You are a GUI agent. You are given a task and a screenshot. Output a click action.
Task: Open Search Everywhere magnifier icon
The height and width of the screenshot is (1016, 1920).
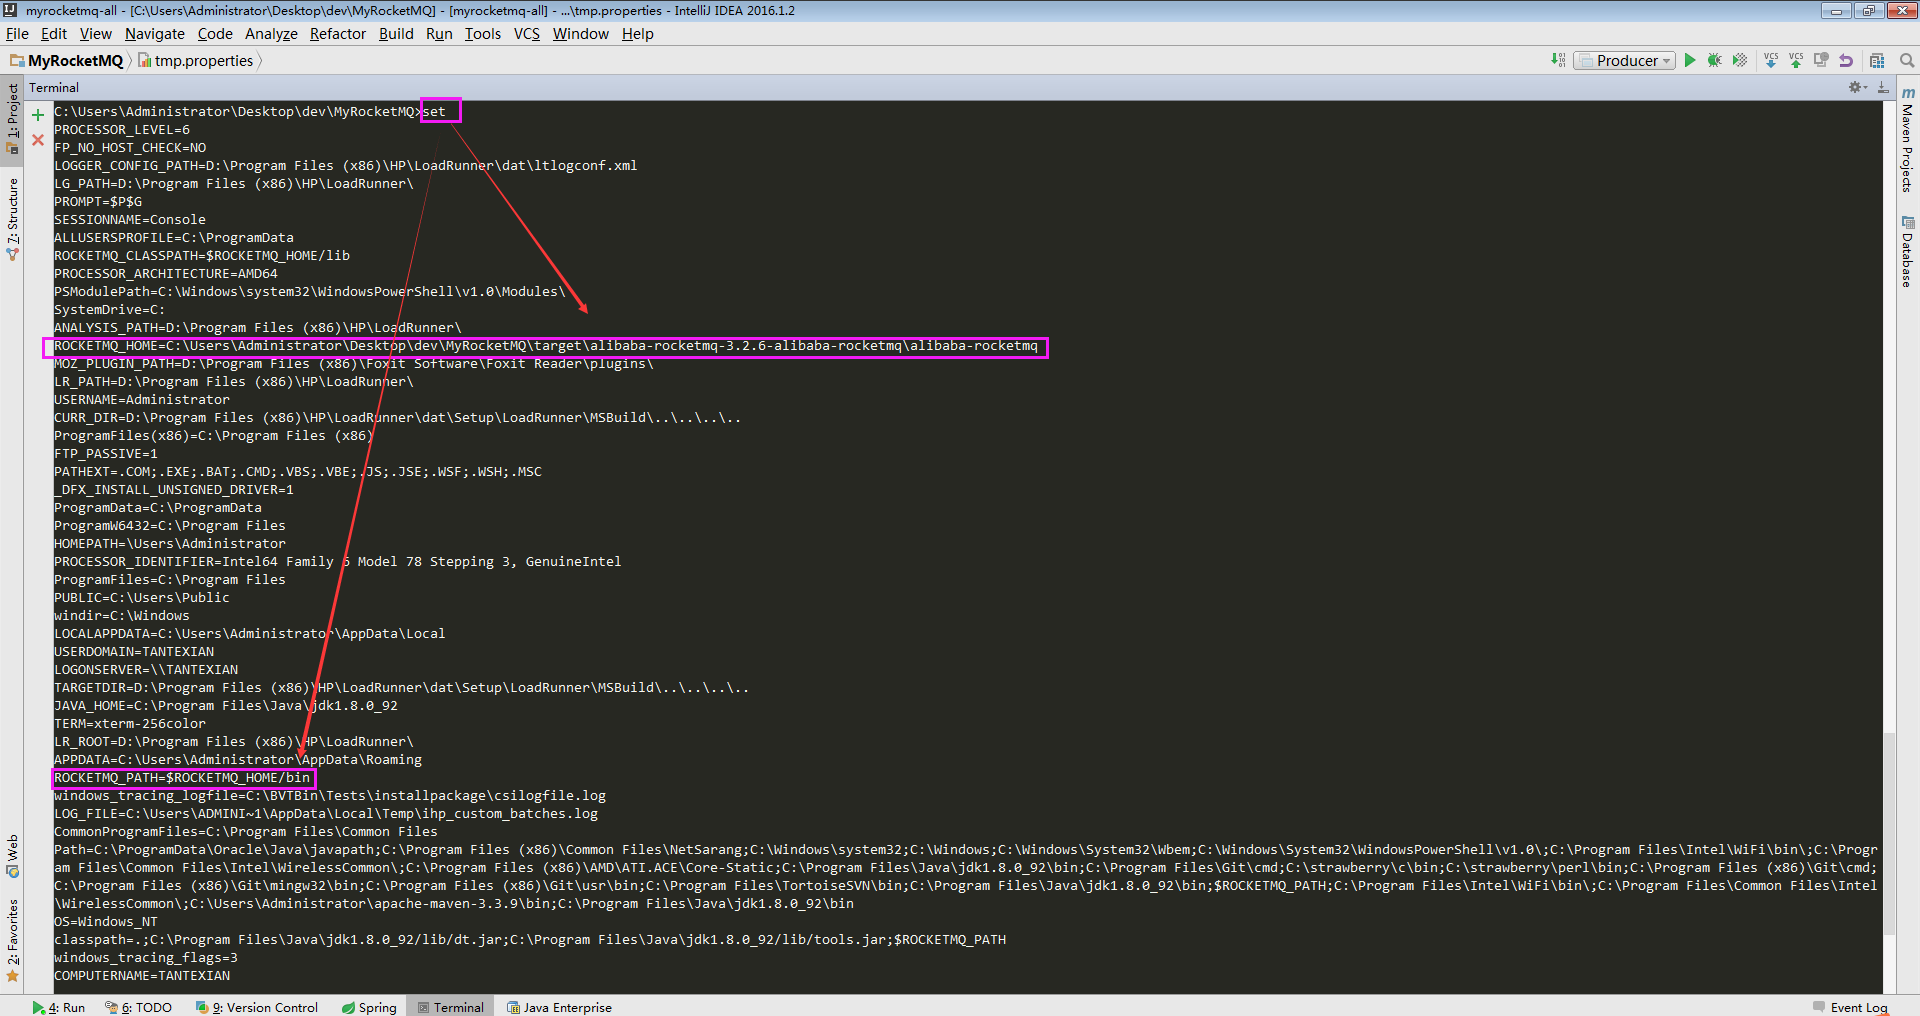click(1907, 60)
